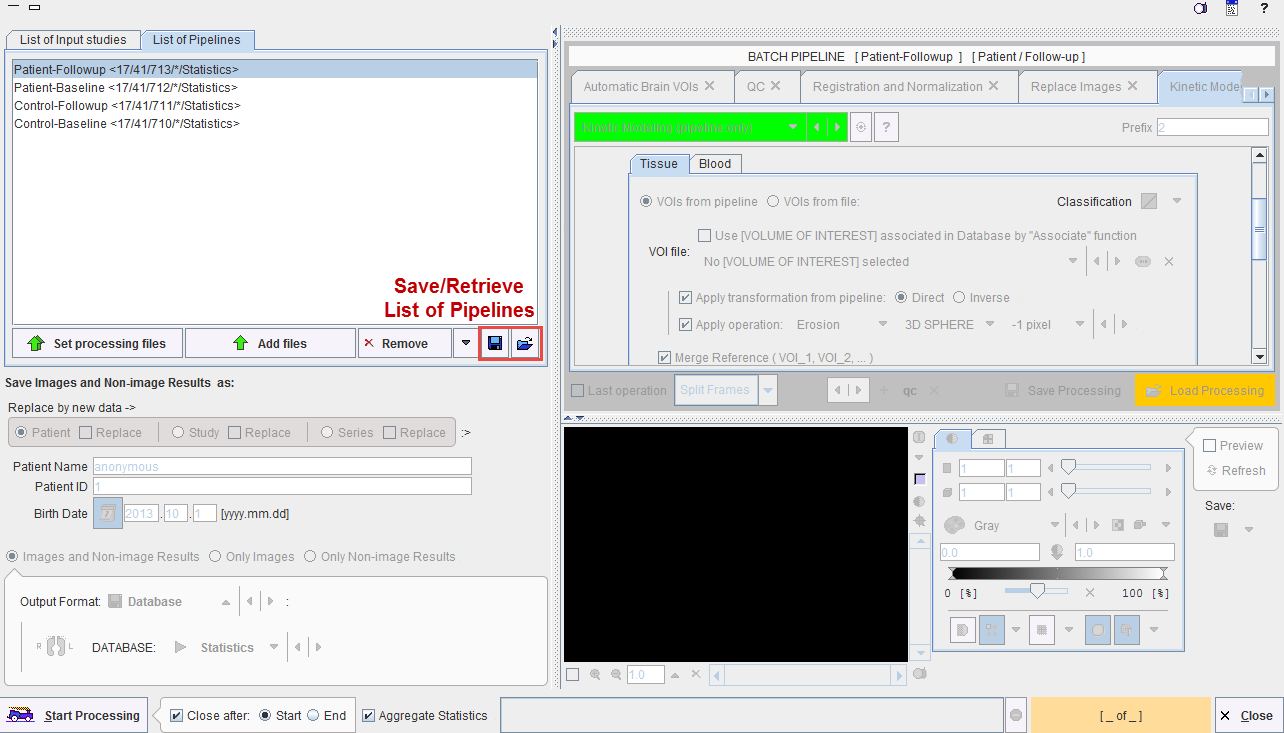Image resolution: width=1284 pixels, height=733 pixels.
Task: Select the List of Pipelines tab
Action: click(197, 40)
